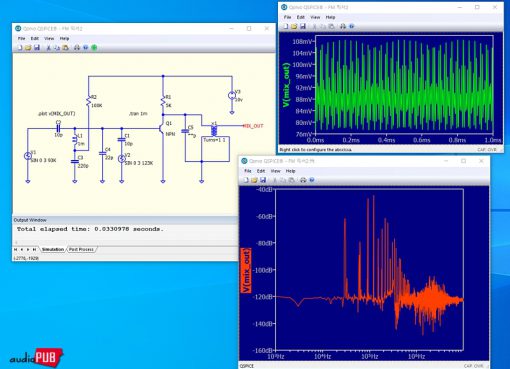This screenshot has width=510, height=369.
Task: Select the Q1 NPN transistor in schematic
Action: pos(163,128)
